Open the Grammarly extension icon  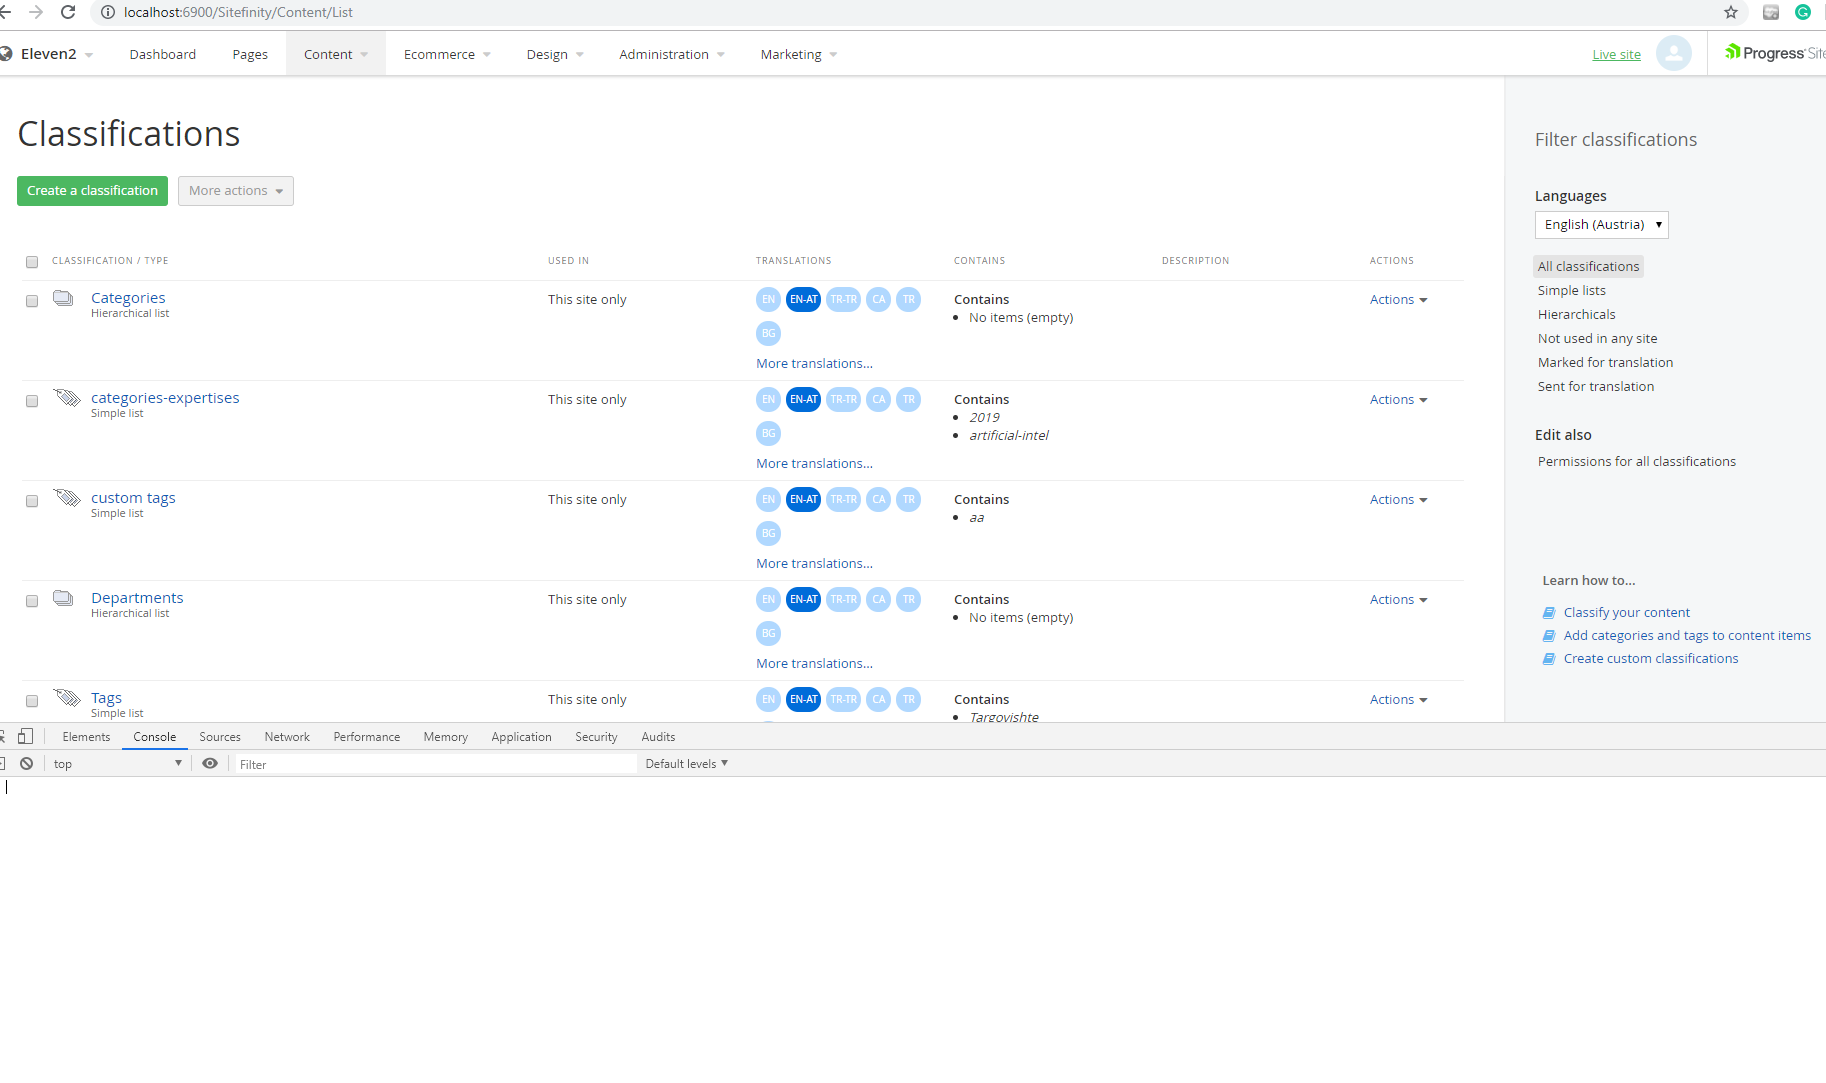pos(1803,12)
